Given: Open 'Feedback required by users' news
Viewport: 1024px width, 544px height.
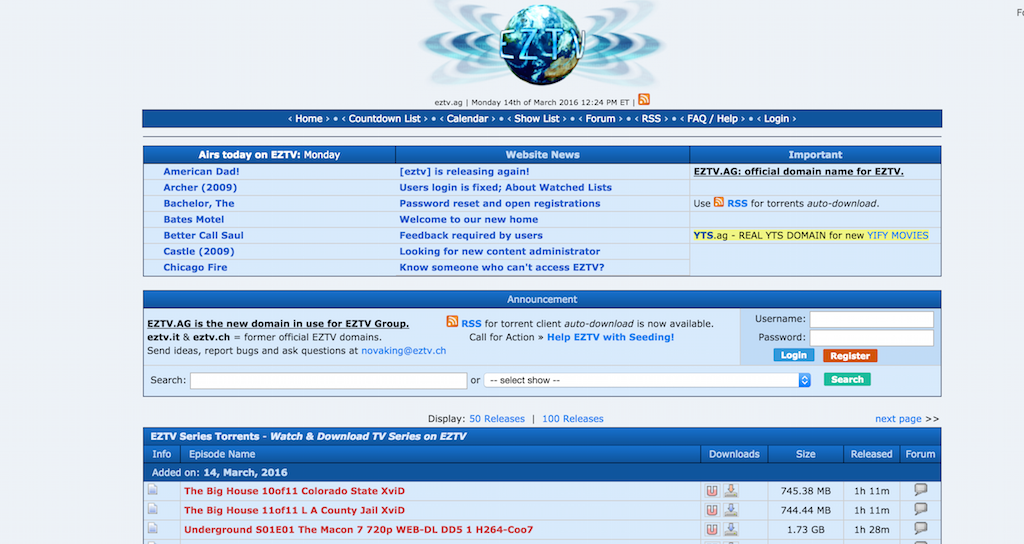Looking at the screenshot, I should (x=471, y=235).
